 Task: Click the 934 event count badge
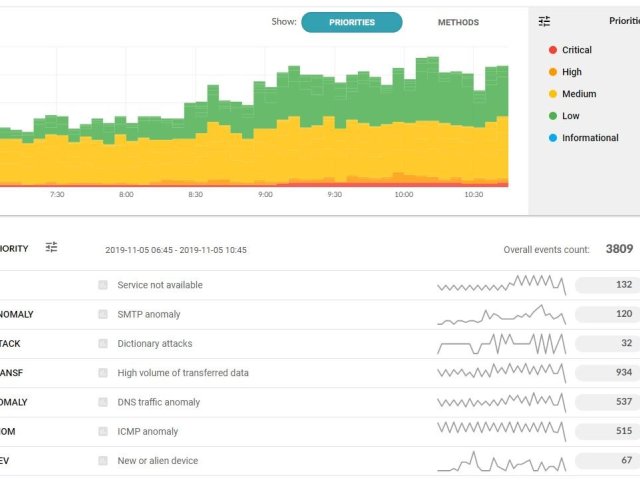[x=607, y=373]
